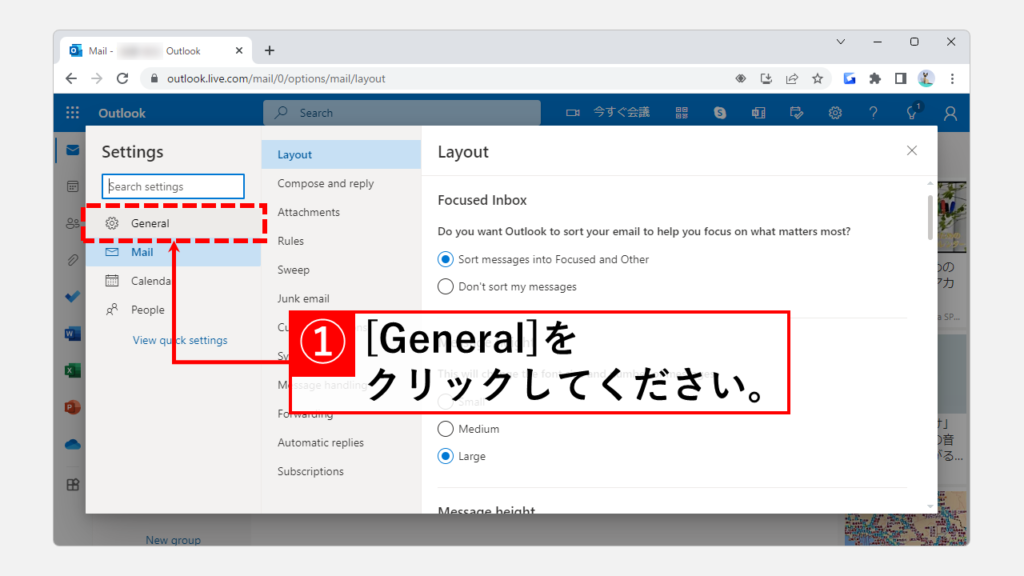
Task: Open the Outlook app launcher grid
Action: [72, 113]
